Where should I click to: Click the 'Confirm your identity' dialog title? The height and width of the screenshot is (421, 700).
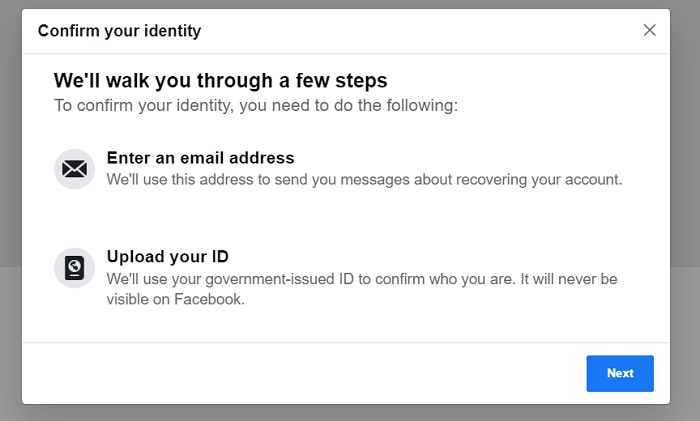(120, 31)
